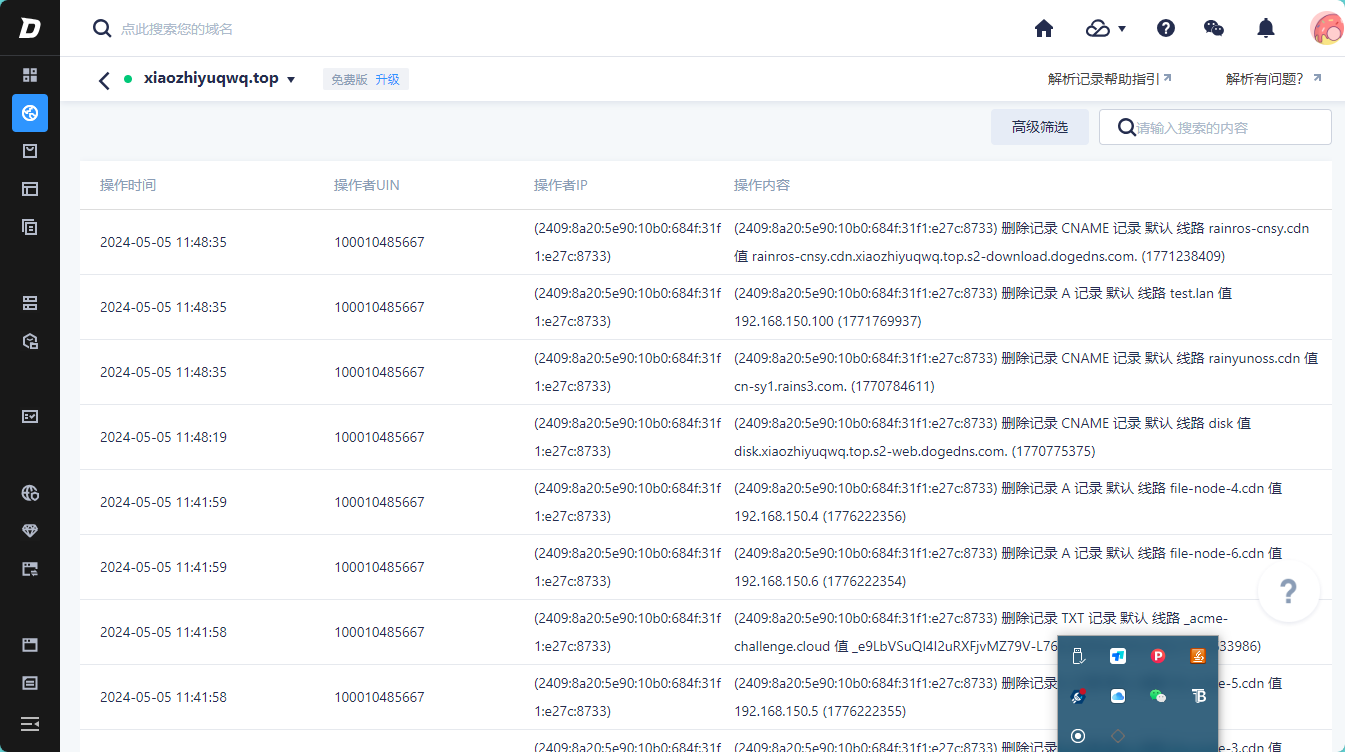The width and height of the screenshot is (1345, 752).
Task: Open the dashboard grid icon in sidebar
Action: click(x=30, y=75)
